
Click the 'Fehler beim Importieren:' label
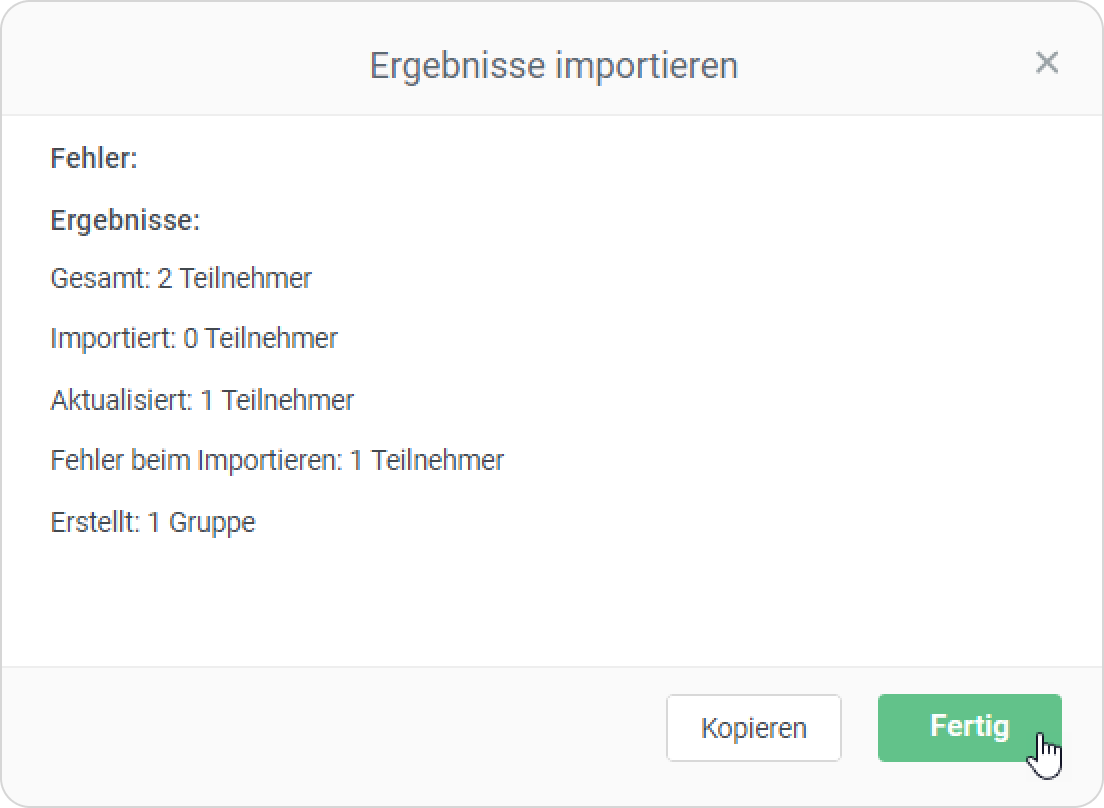[196, 461]
